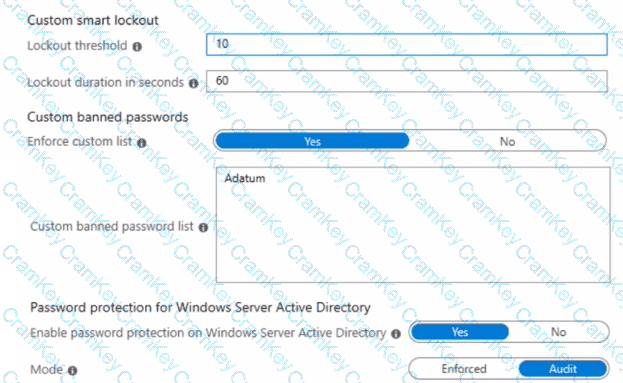Show info for Custom banned password list
This screenshot has width=623, height=383.
(203, 227)
